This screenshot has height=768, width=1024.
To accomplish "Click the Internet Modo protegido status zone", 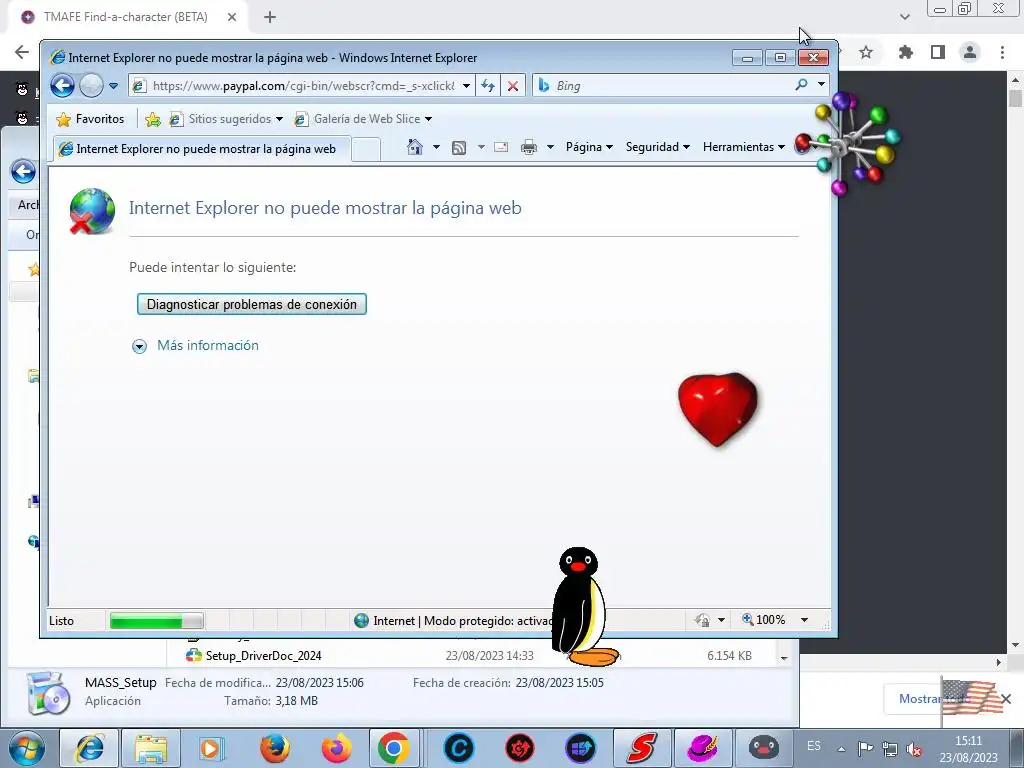I will coord(452,620).
